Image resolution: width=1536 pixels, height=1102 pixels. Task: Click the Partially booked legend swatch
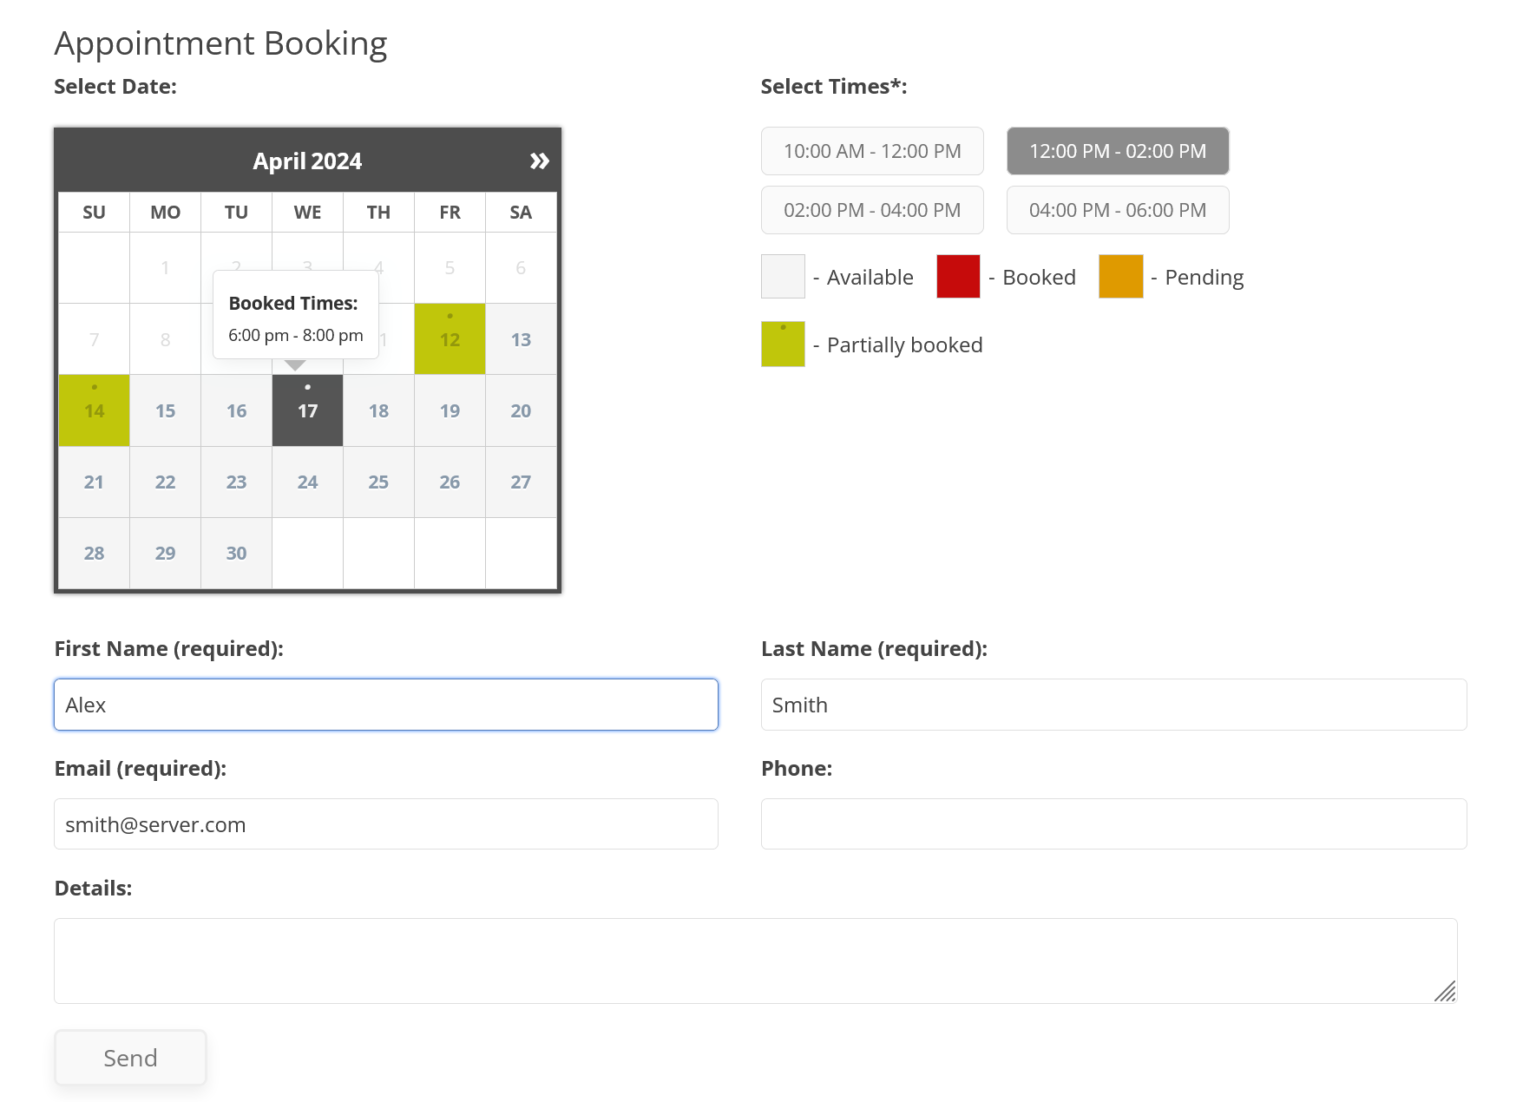783,344
